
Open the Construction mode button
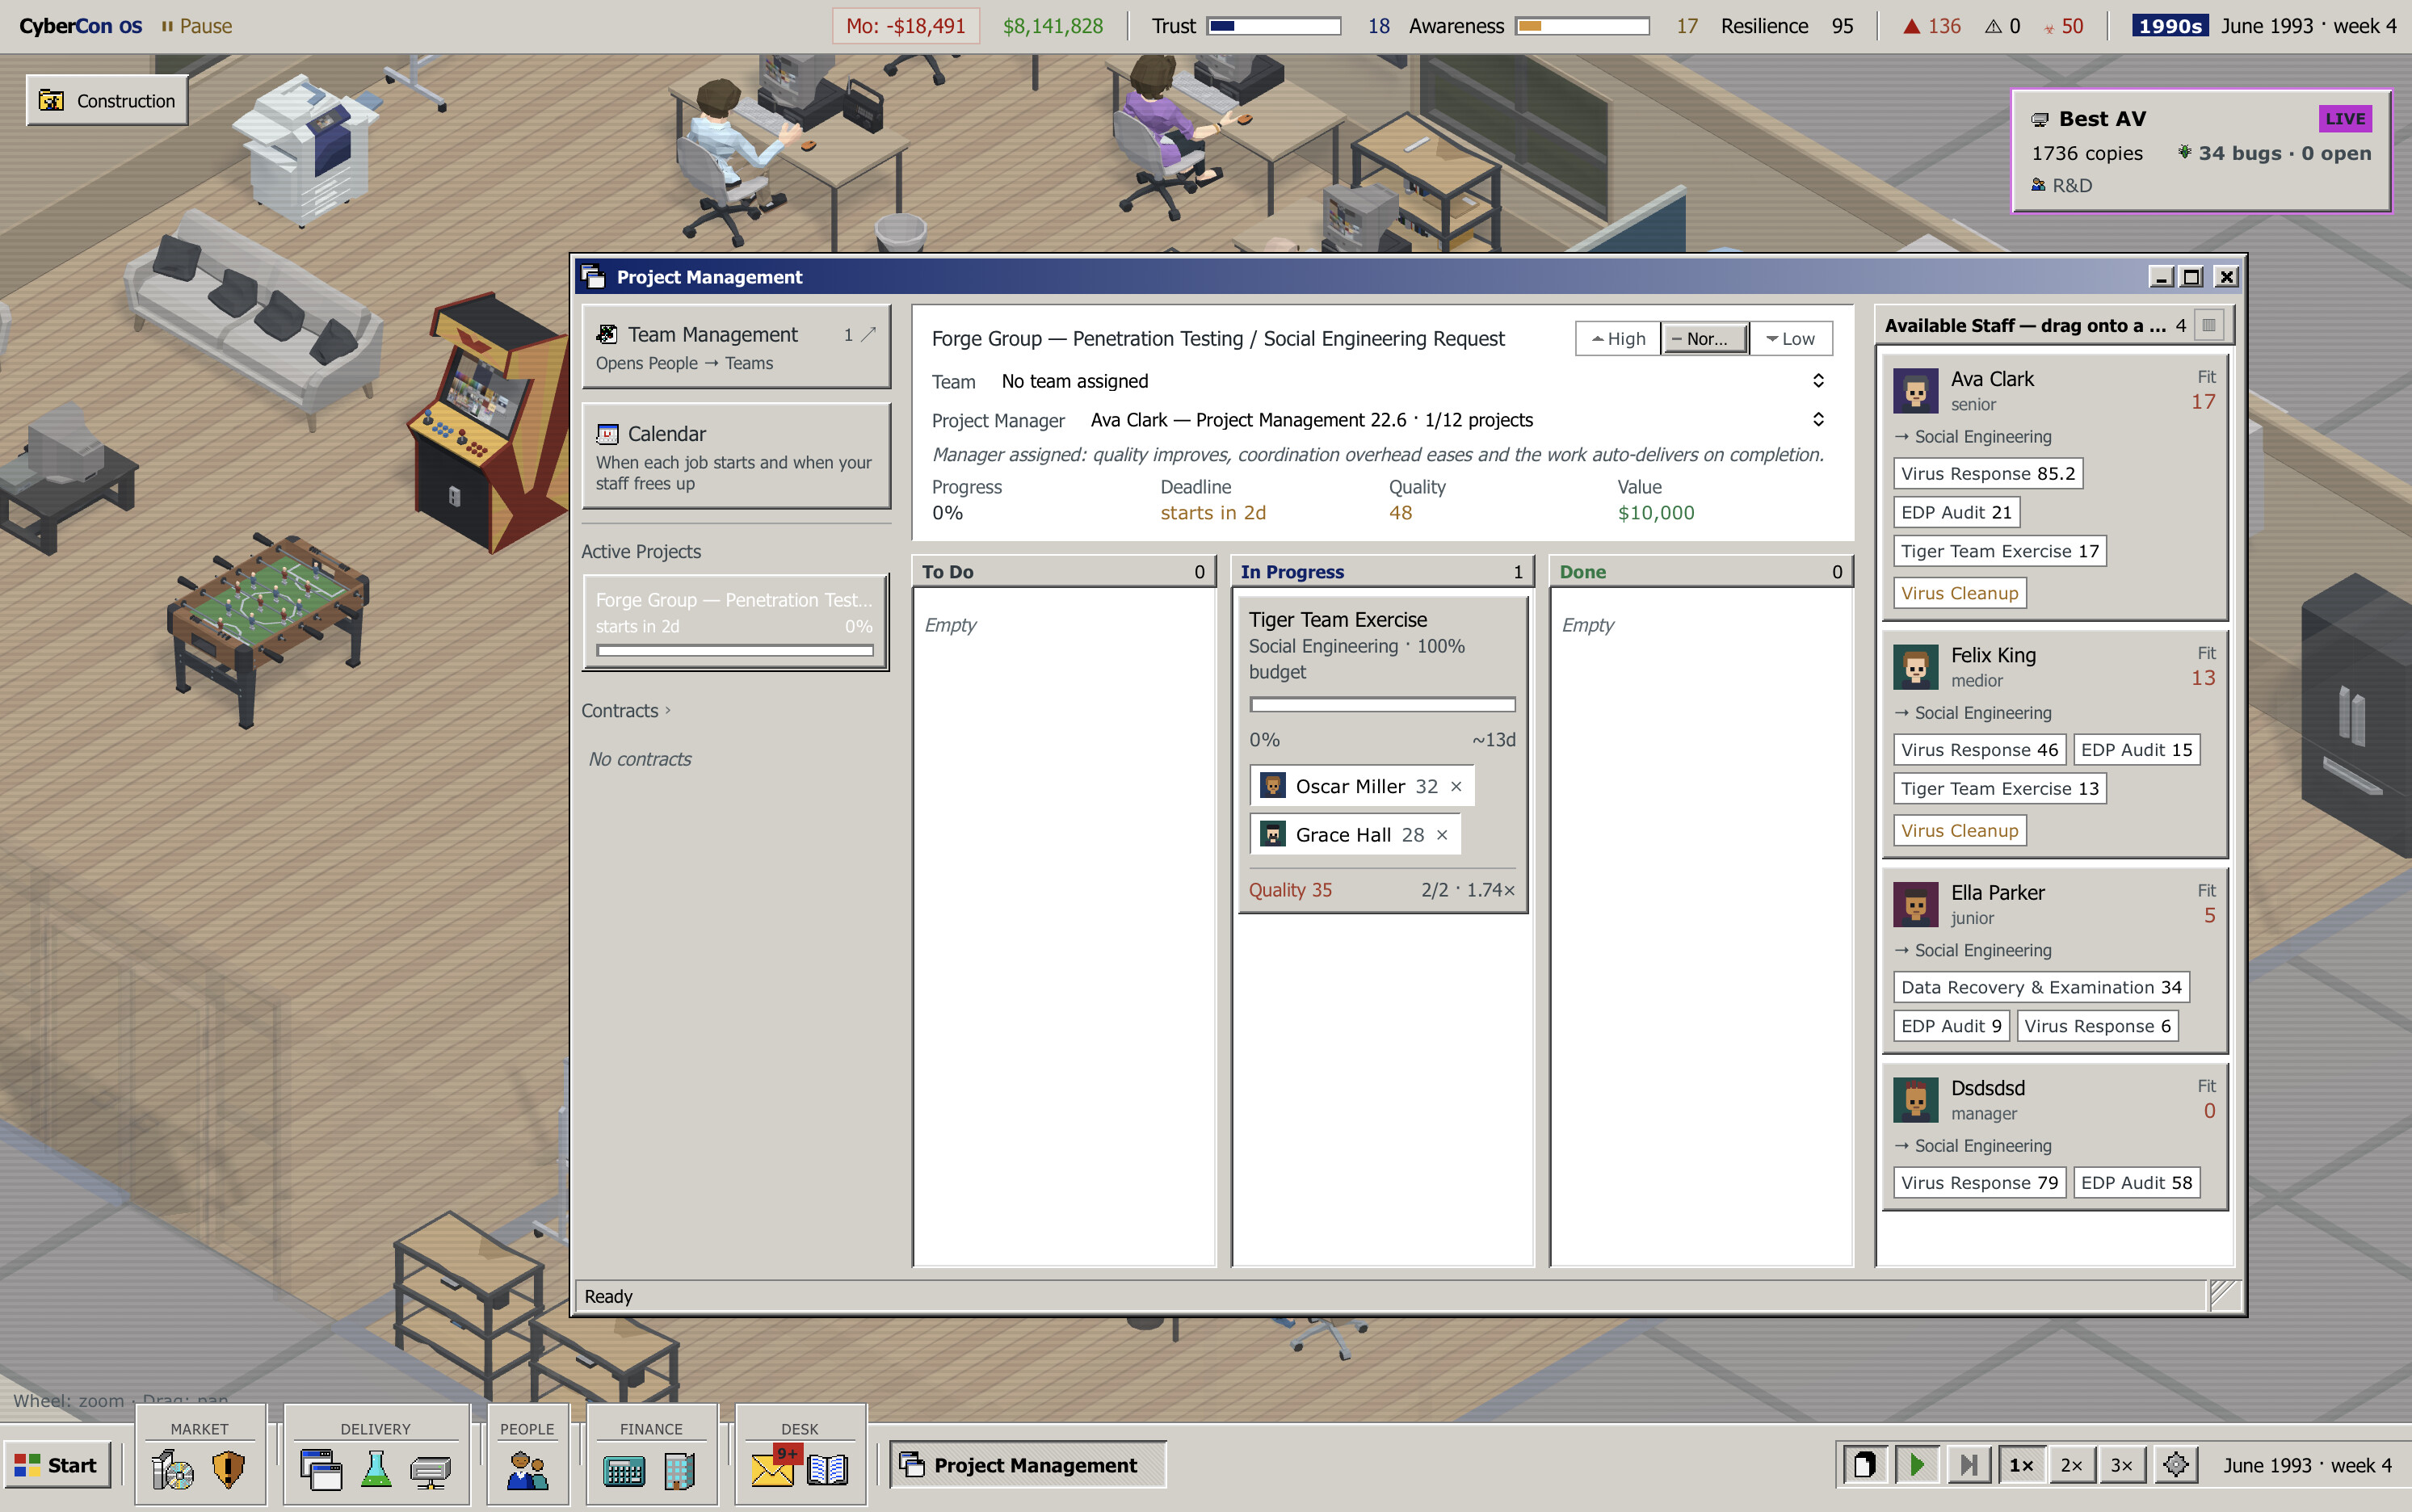click(x=107, y=100)
